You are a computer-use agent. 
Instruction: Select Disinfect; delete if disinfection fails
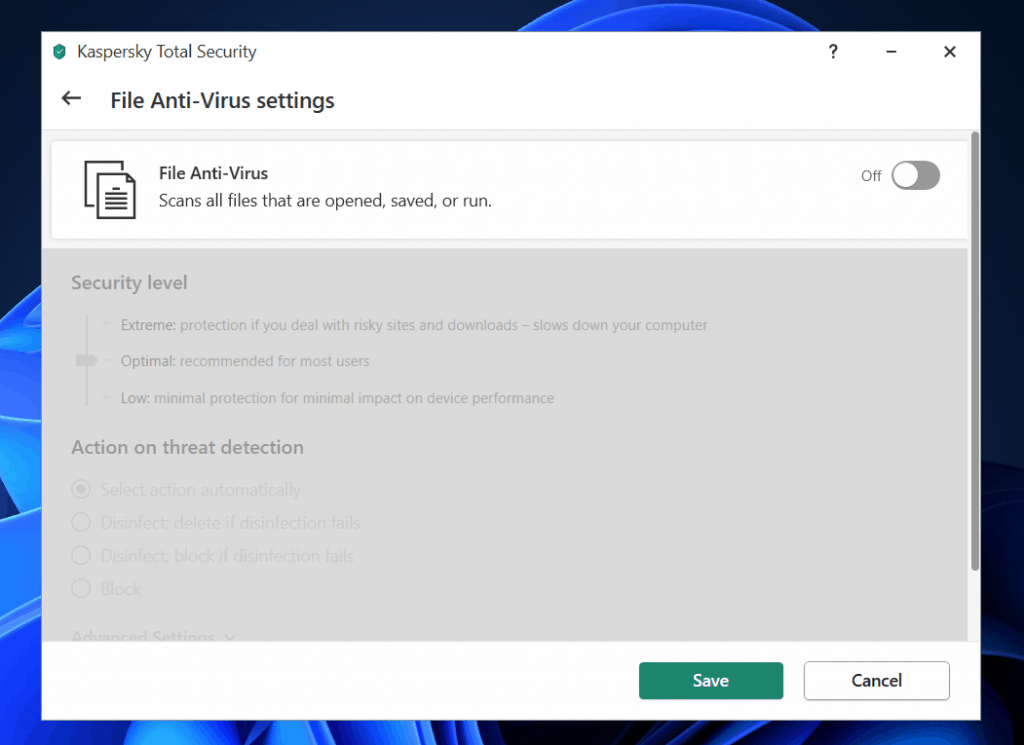tap(81, 523)
